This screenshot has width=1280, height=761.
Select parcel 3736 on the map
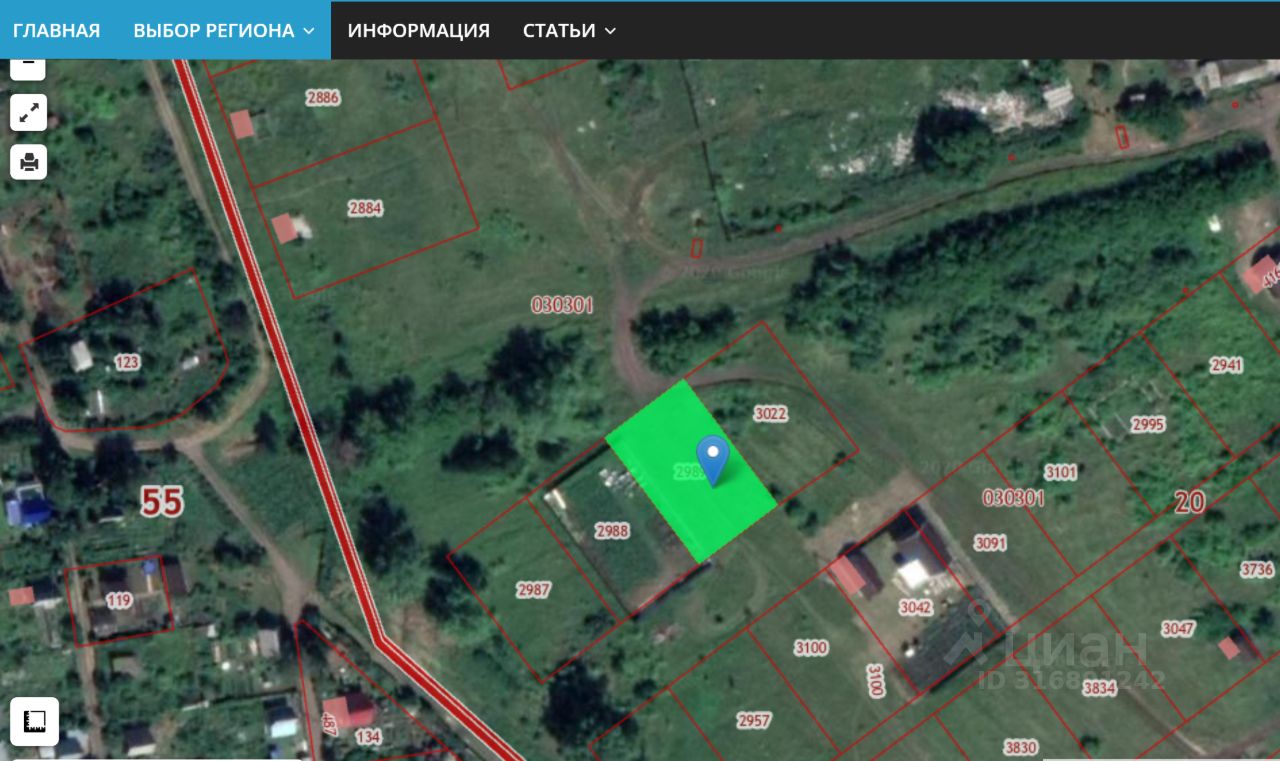click(1257, 569)
